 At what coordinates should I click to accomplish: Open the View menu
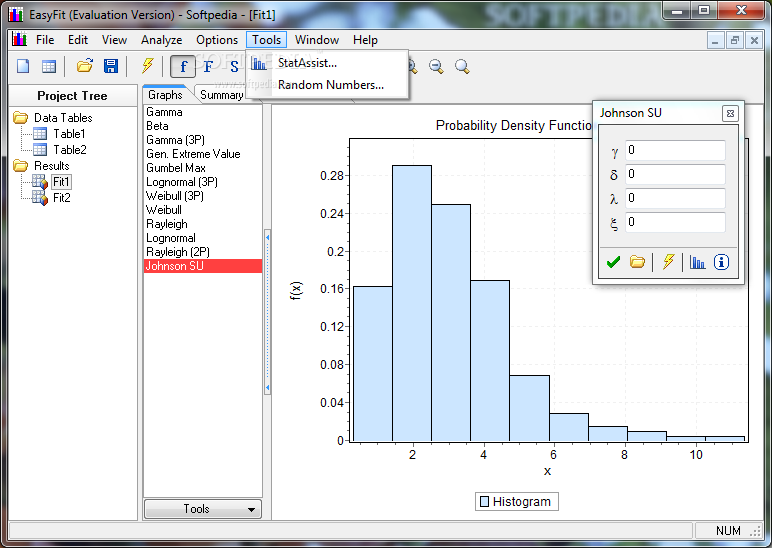pos(114,40)
